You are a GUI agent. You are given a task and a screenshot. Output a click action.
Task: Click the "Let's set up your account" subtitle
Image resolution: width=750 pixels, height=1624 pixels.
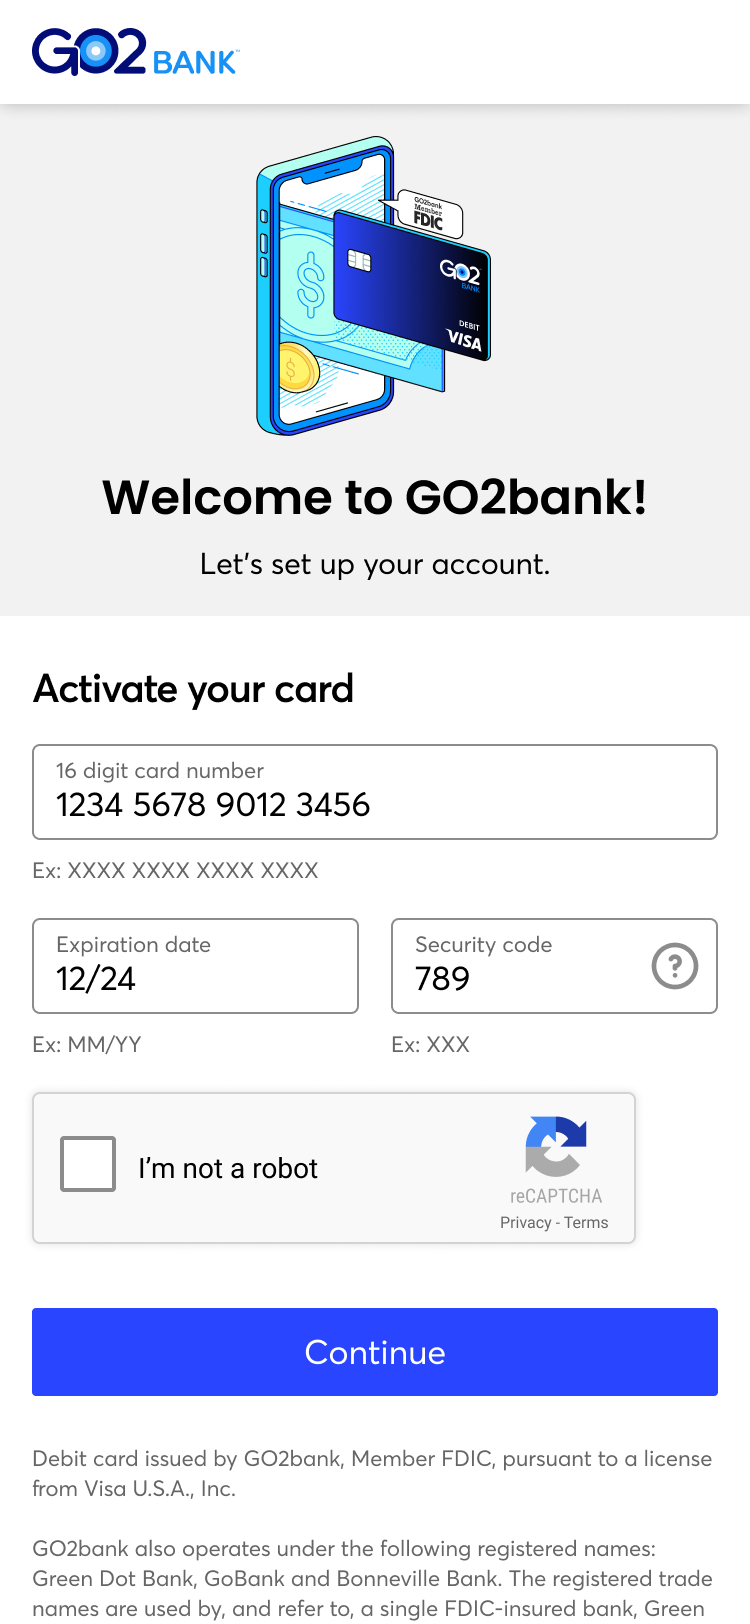pyautogui.click(x=375, y=564)
